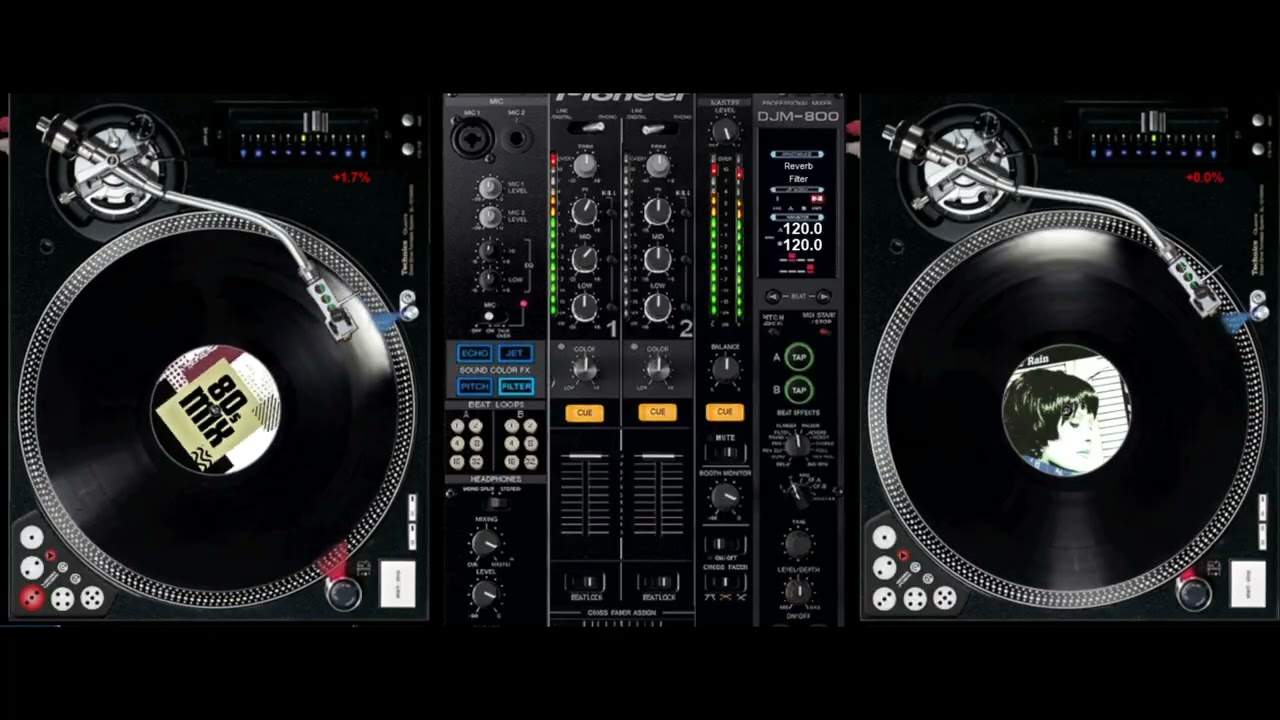Toggle the ON/OFF switch below booth monitor
This screenshot has height=720, width=1280.
(724, 544)
